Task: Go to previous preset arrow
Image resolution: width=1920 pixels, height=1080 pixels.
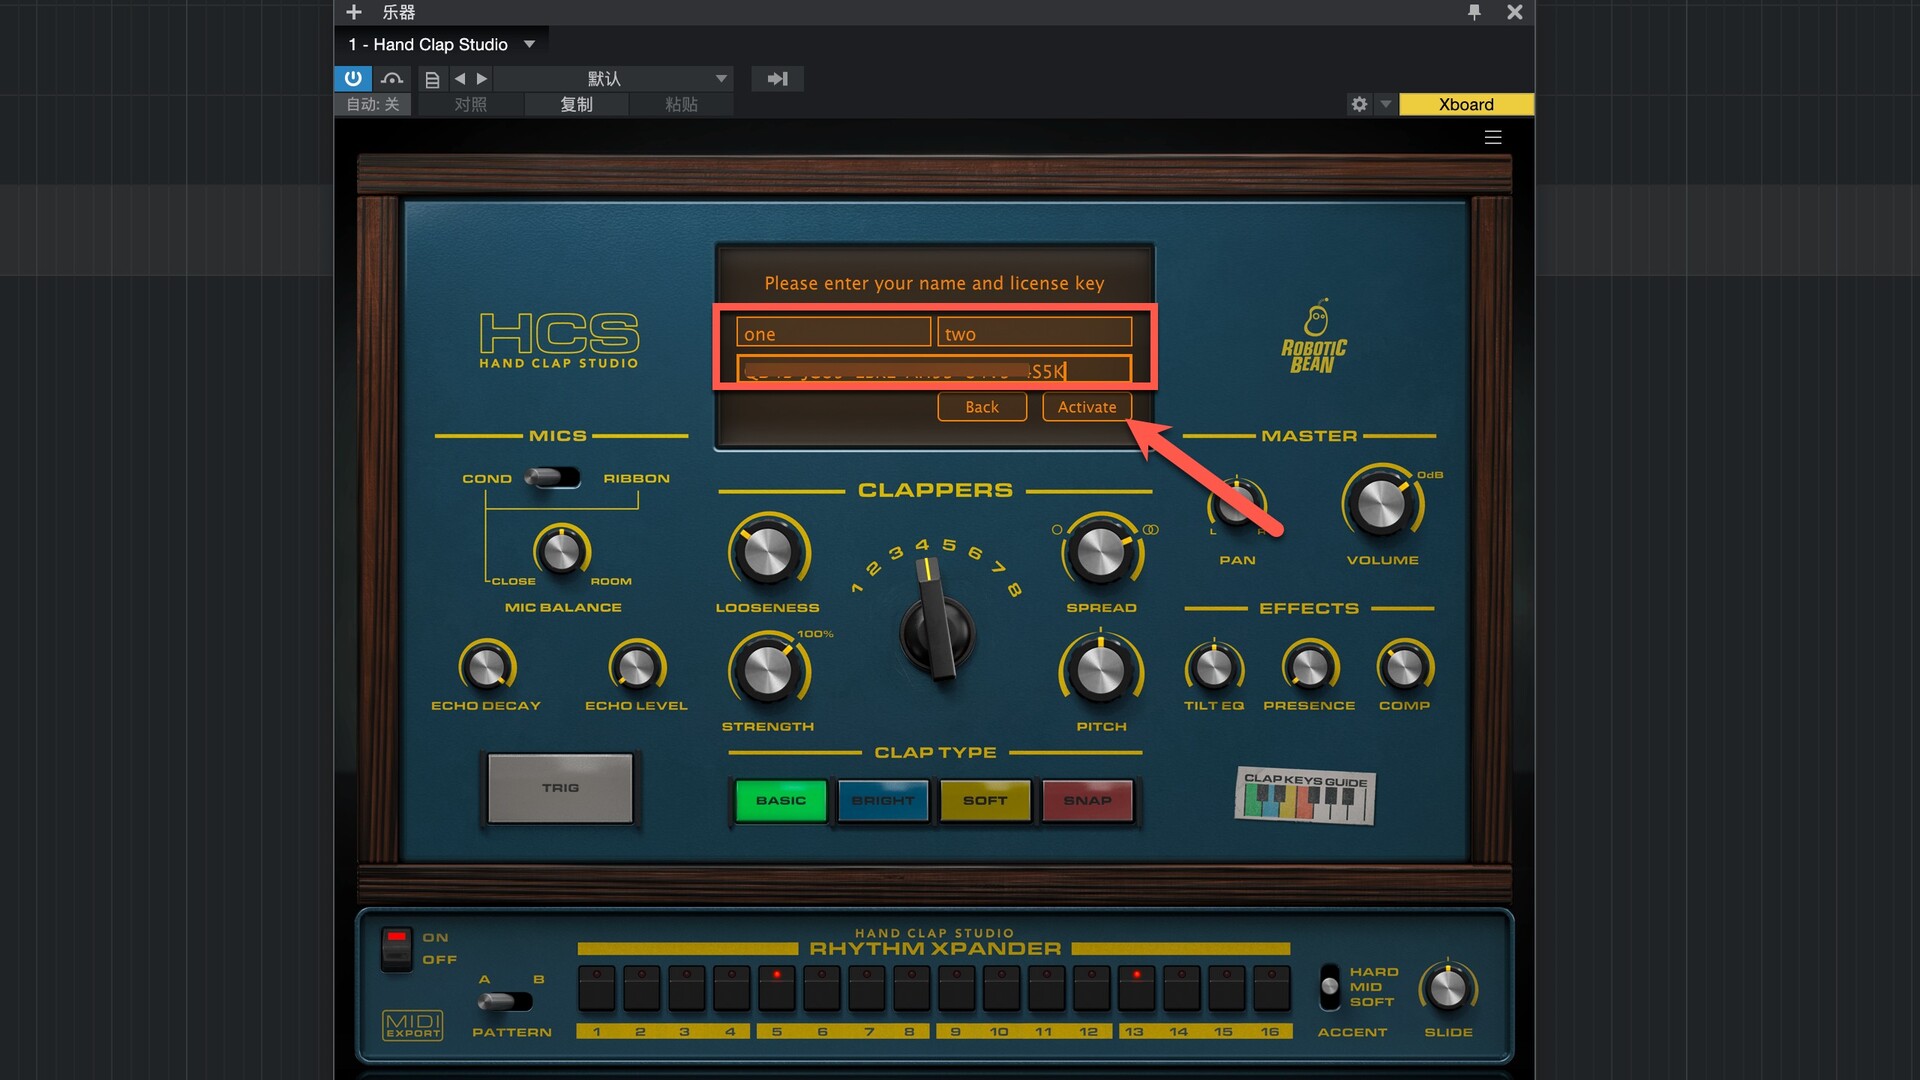Action: coord(460,78)
